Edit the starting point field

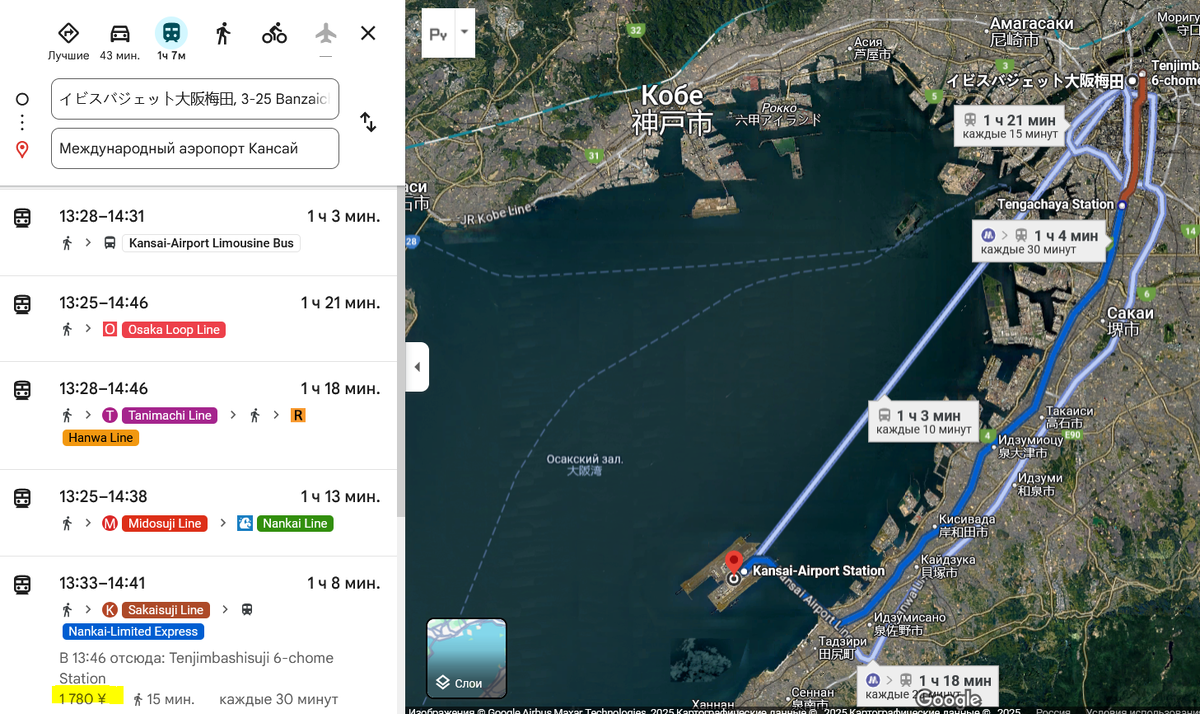click(x=195, y=98)
